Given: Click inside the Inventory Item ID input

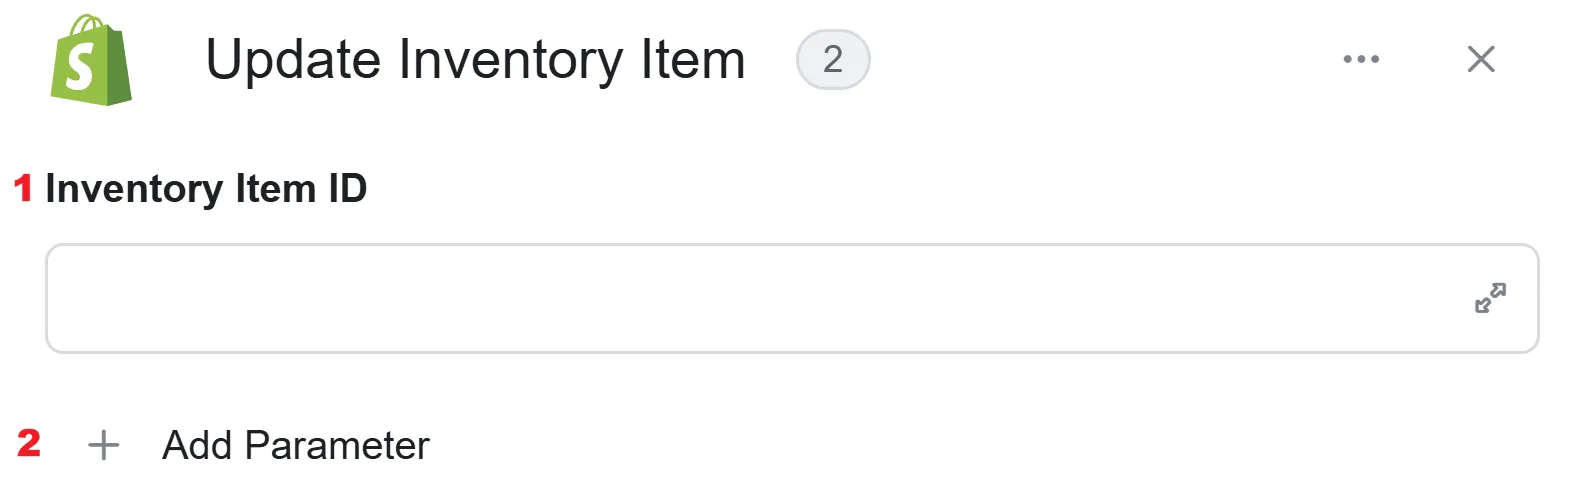Looking at the screenshot, I should [792, 298].
